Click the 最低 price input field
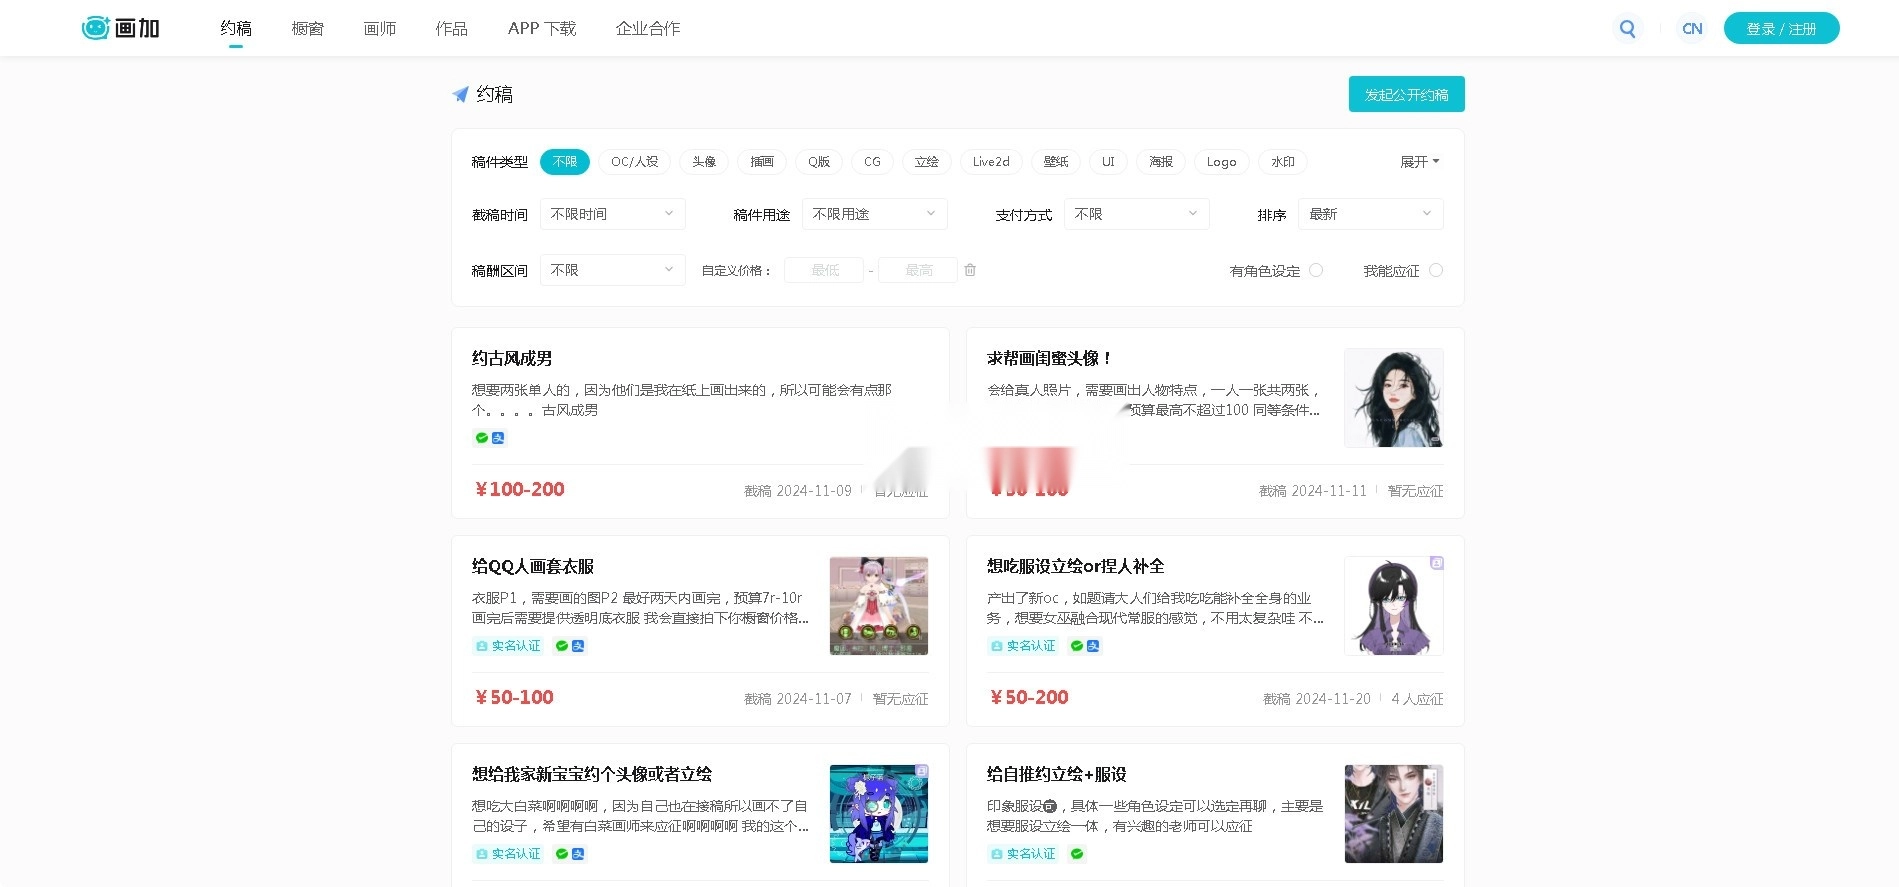 click(x=824, y=270)
